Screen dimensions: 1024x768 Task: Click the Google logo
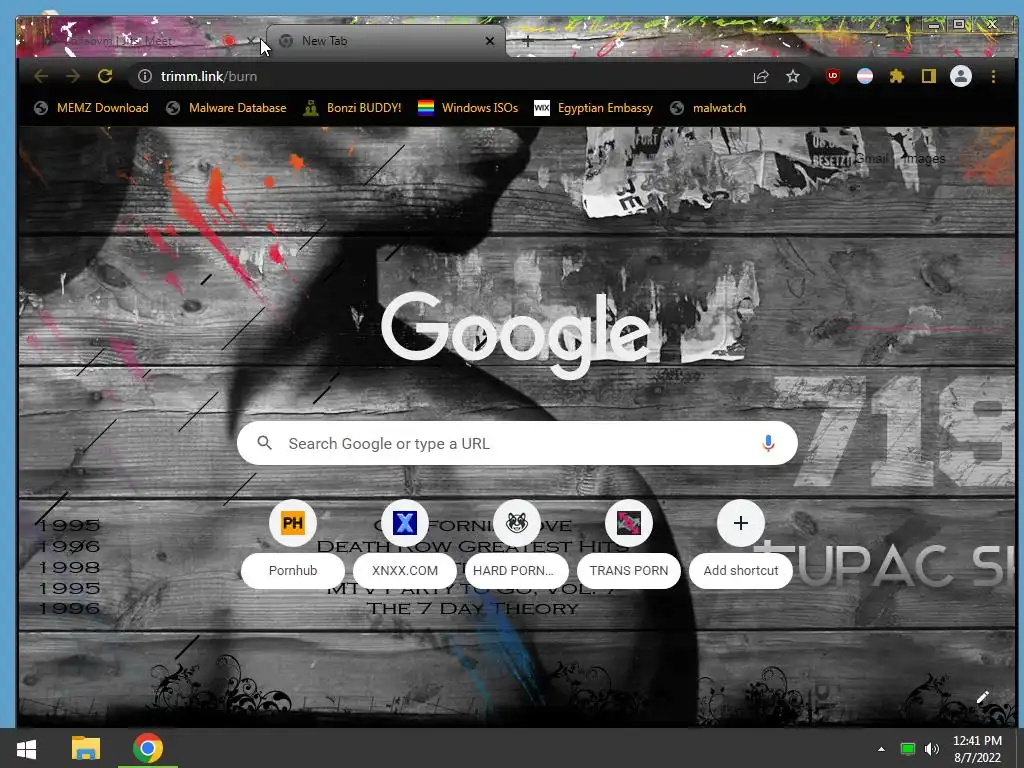click(516, 335)
